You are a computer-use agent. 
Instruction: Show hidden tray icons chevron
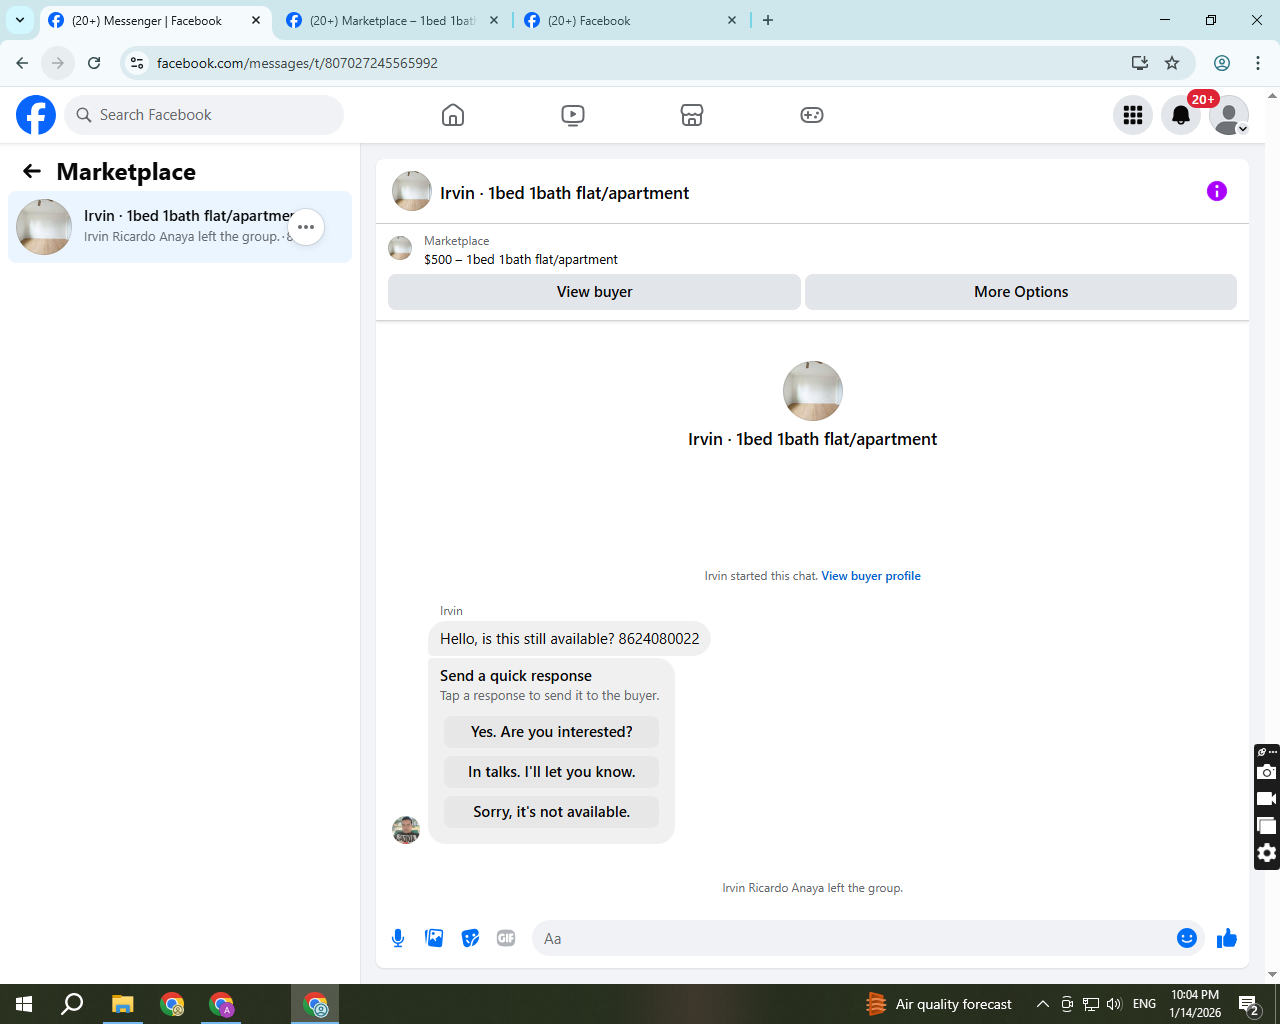tap(1042, 1004)
